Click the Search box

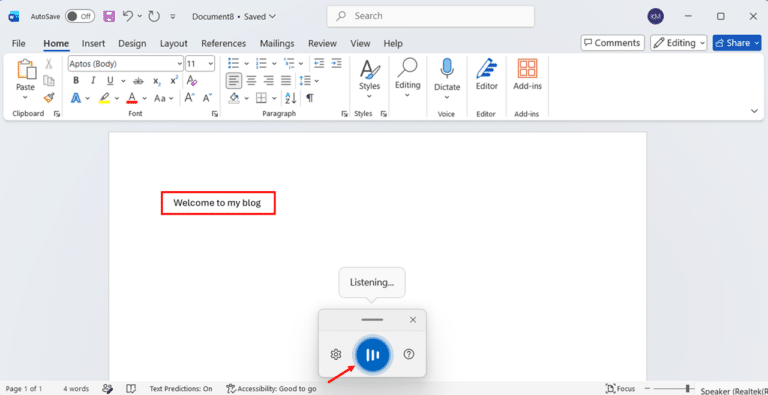coord(431,16)
